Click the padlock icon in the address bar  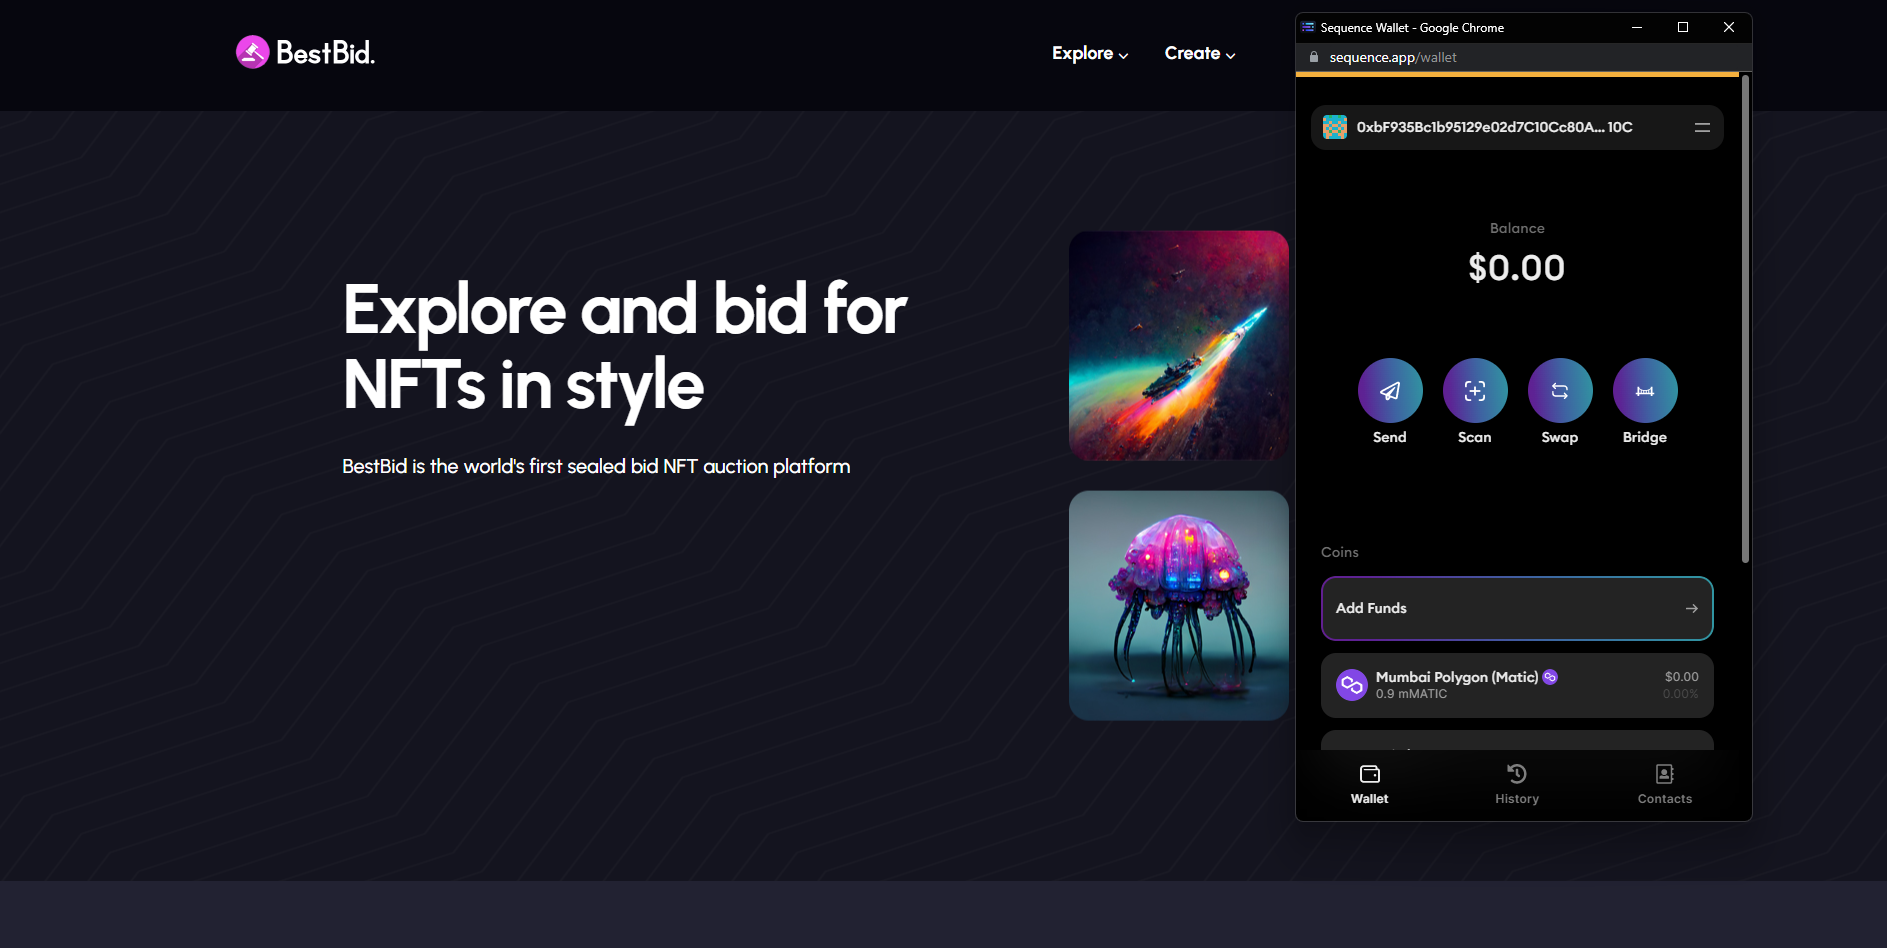point(1313,57)
